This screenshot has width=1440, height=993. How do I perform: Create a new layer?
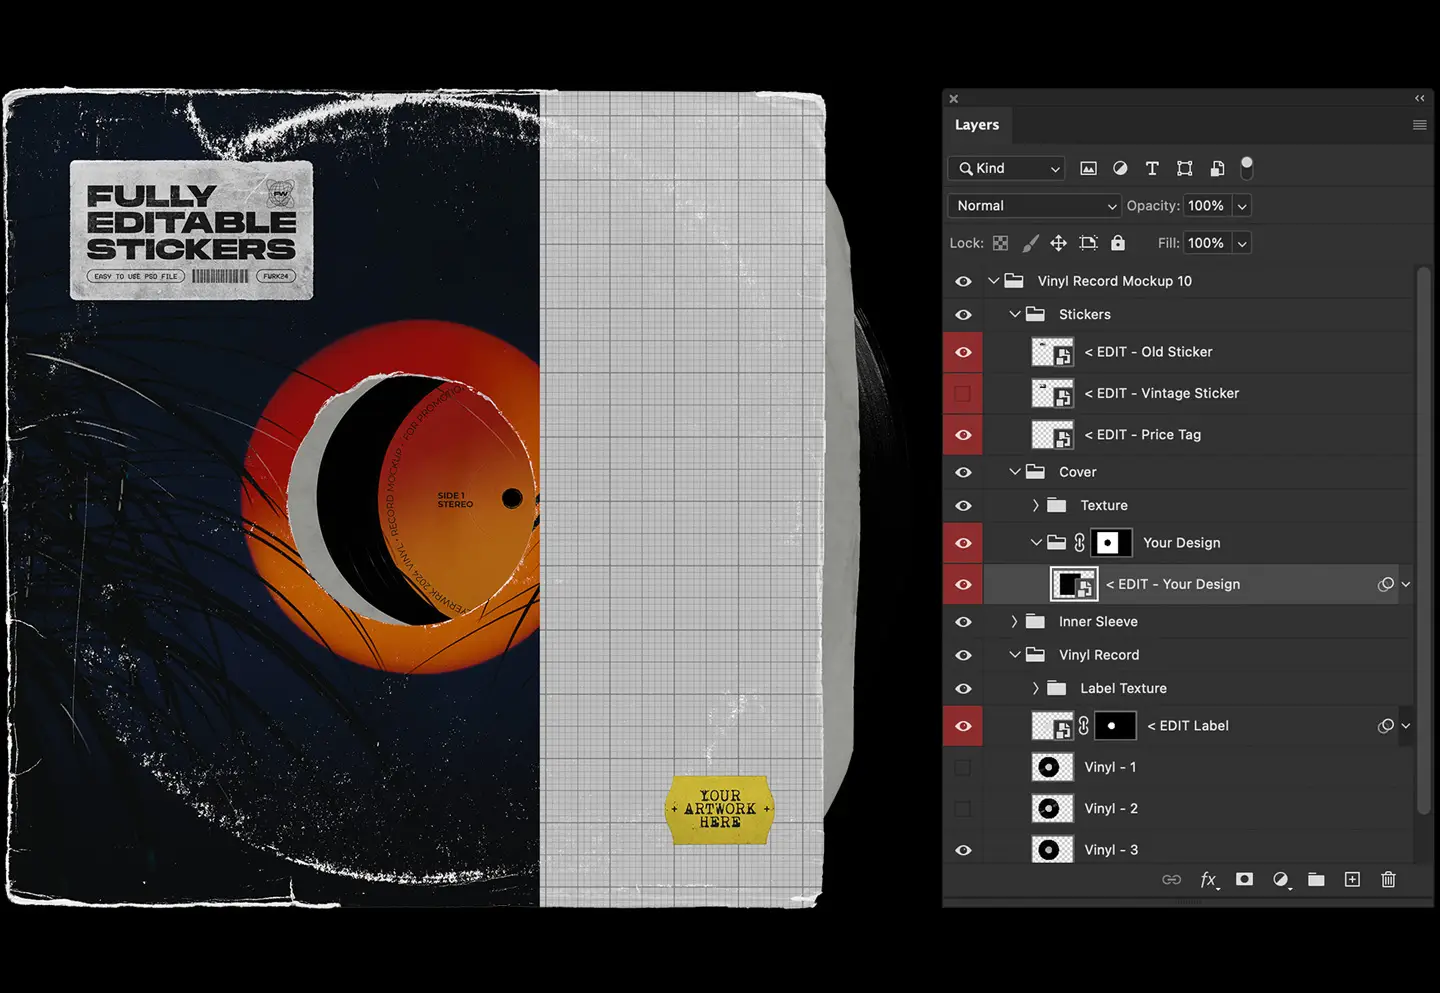[x=1352, y=880]
